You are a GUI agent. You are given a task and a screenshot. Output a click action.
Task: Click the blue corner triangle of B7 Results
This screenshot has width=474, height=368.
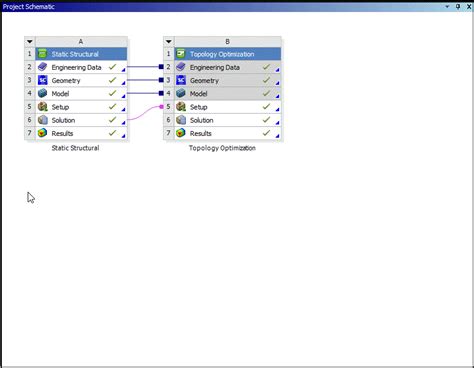[x=277, y=136]
